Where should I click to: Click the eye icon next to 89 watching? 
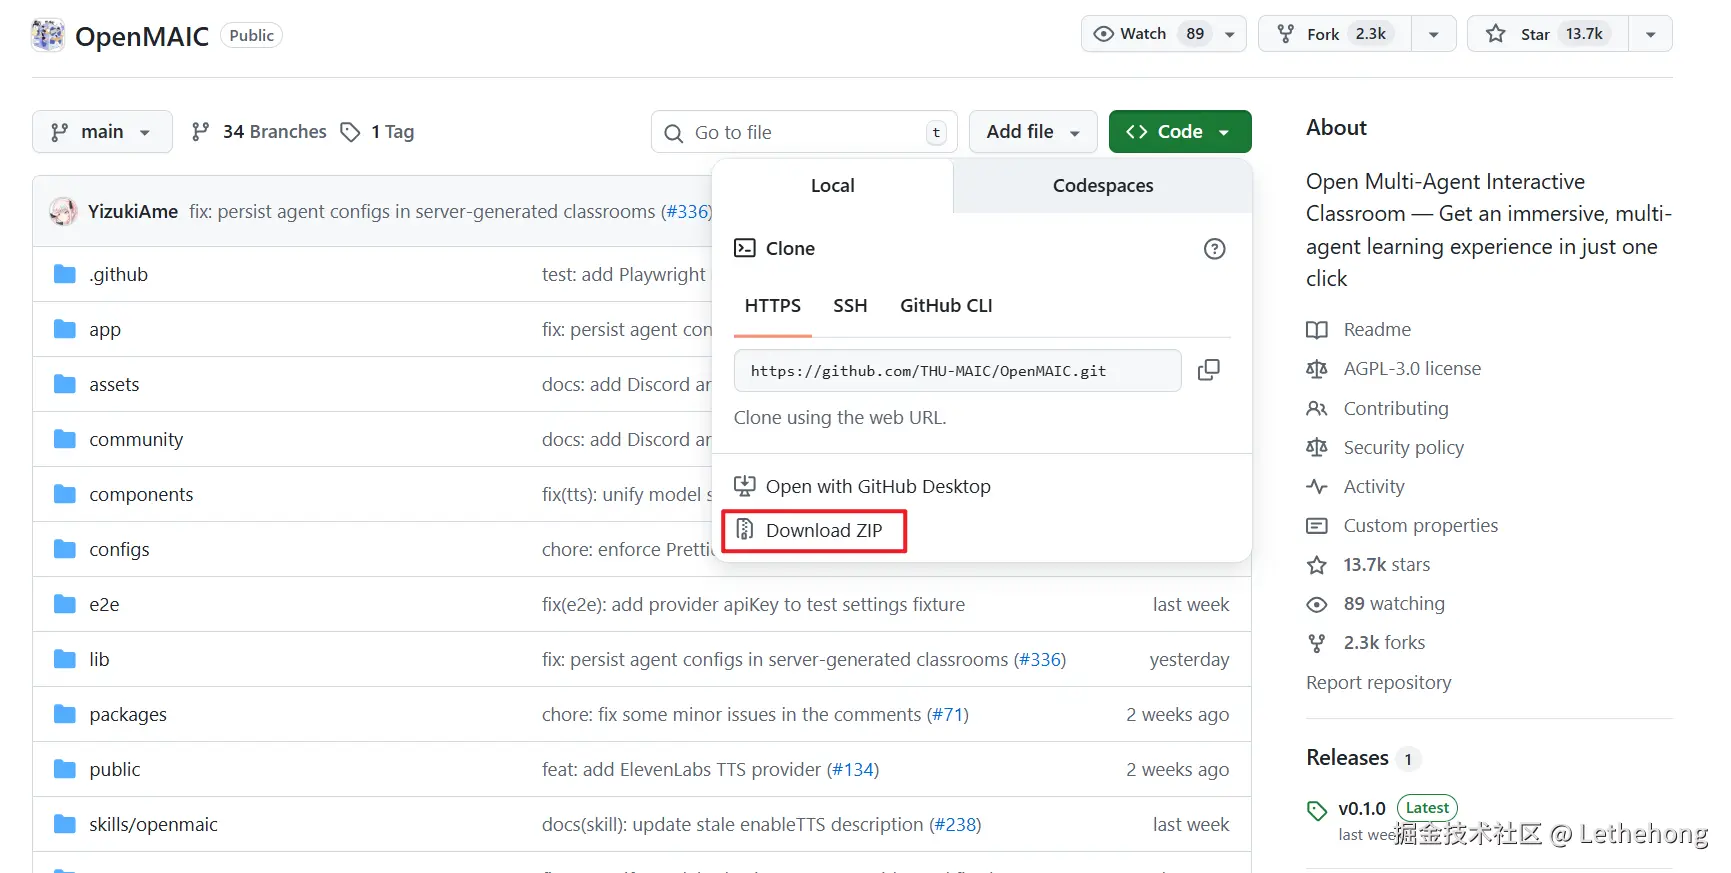(1317, 604)
